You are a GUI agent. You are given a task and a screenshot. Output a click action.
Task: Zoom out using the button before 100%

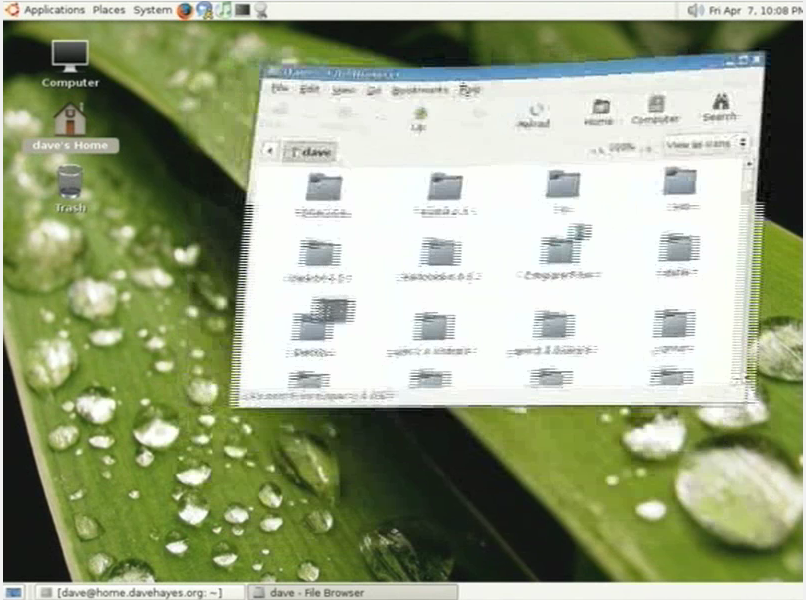click(x=597, y=150)
